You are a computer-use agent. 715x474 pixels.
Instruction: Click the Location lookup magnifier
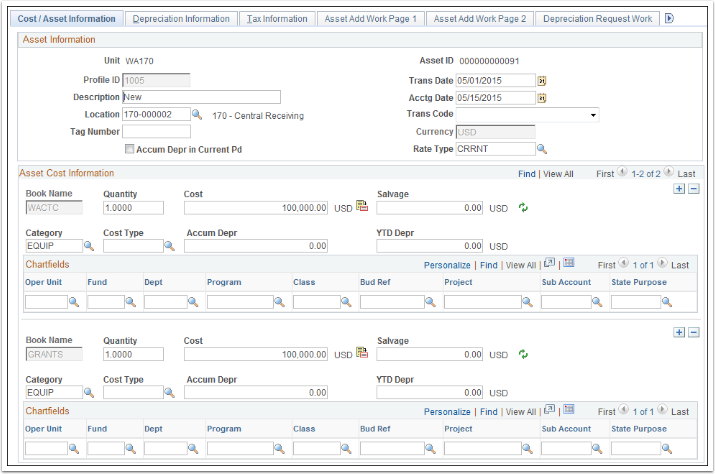(x=197, y=115)
